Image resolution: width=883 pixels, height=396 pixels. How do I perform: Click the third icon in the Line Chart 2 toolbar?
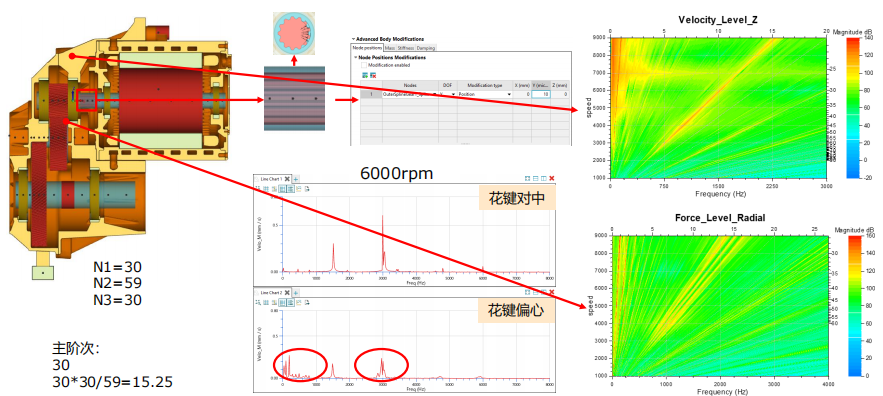pyautogui.click(x=274, y=302)
